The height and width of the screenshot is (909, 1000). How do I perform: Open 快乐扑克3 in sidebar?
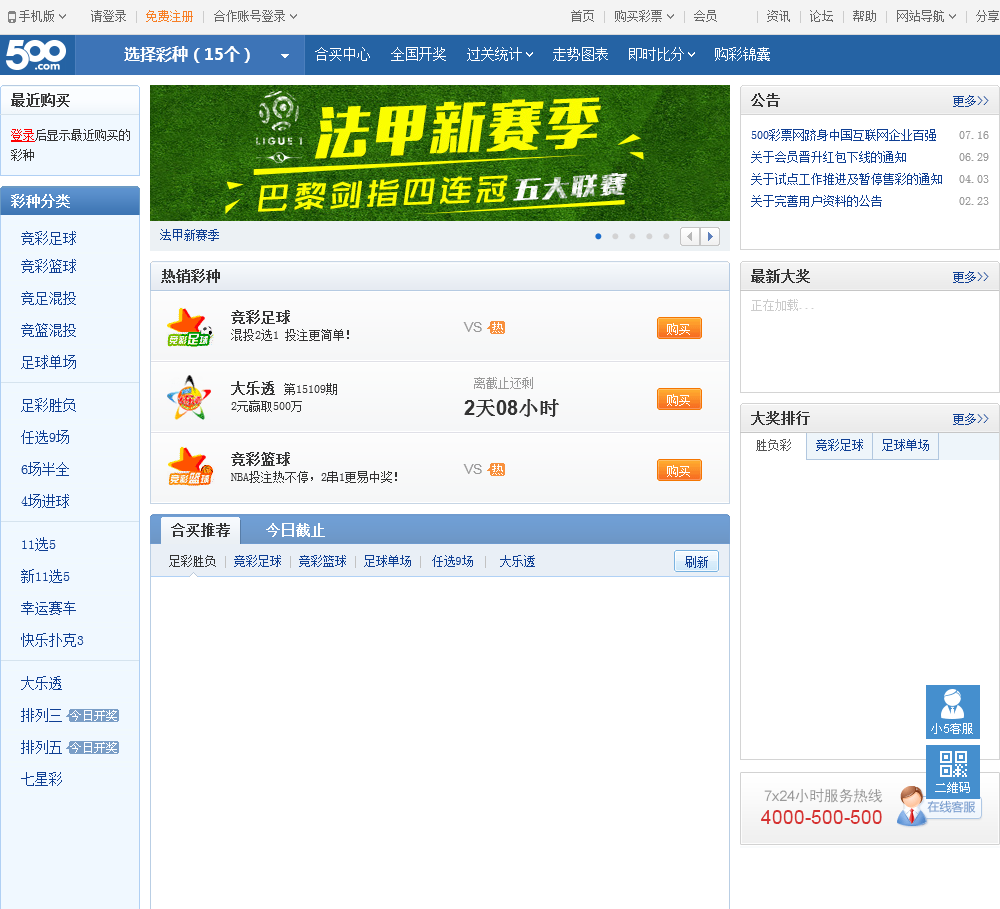(52, 640)
